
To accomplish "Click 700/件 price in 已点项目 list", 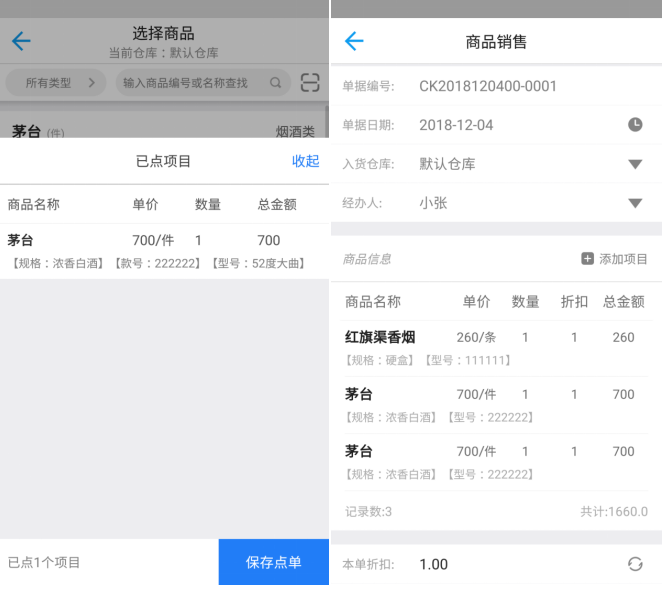I will click(x=153, y=240).
